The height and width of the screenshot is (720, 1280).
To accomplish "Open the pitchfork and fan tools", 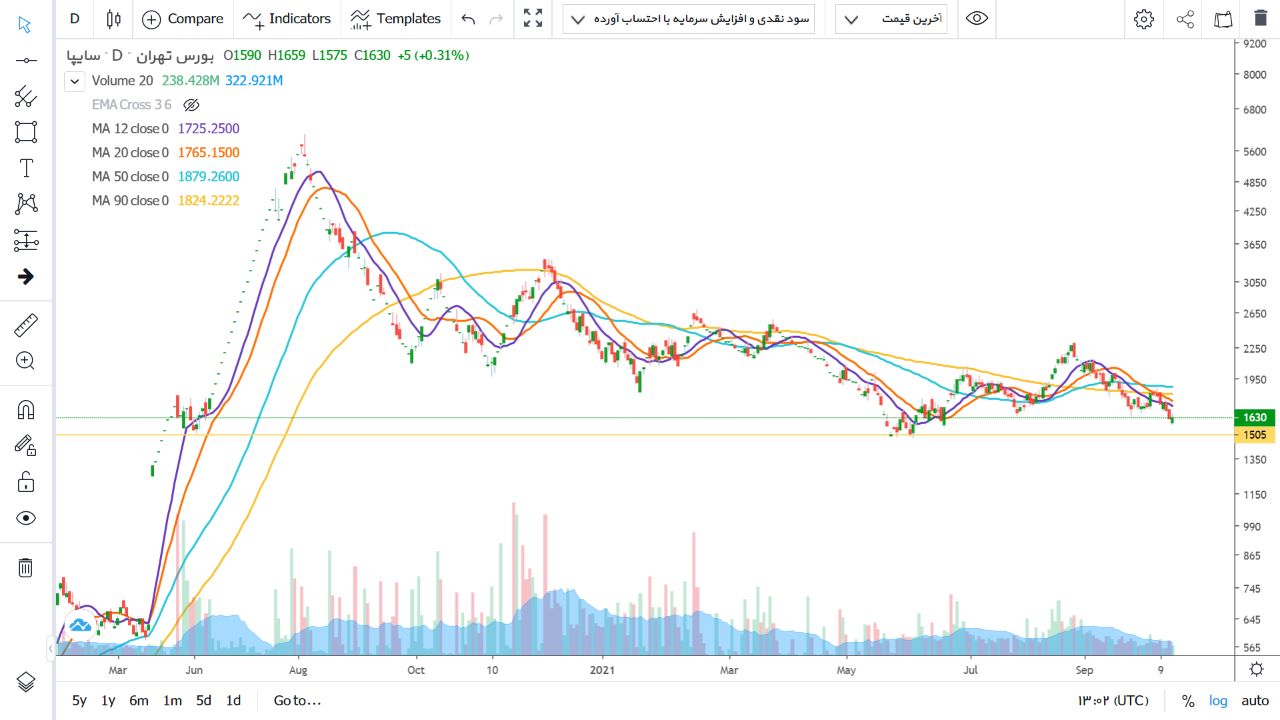I will coord(26,96).
